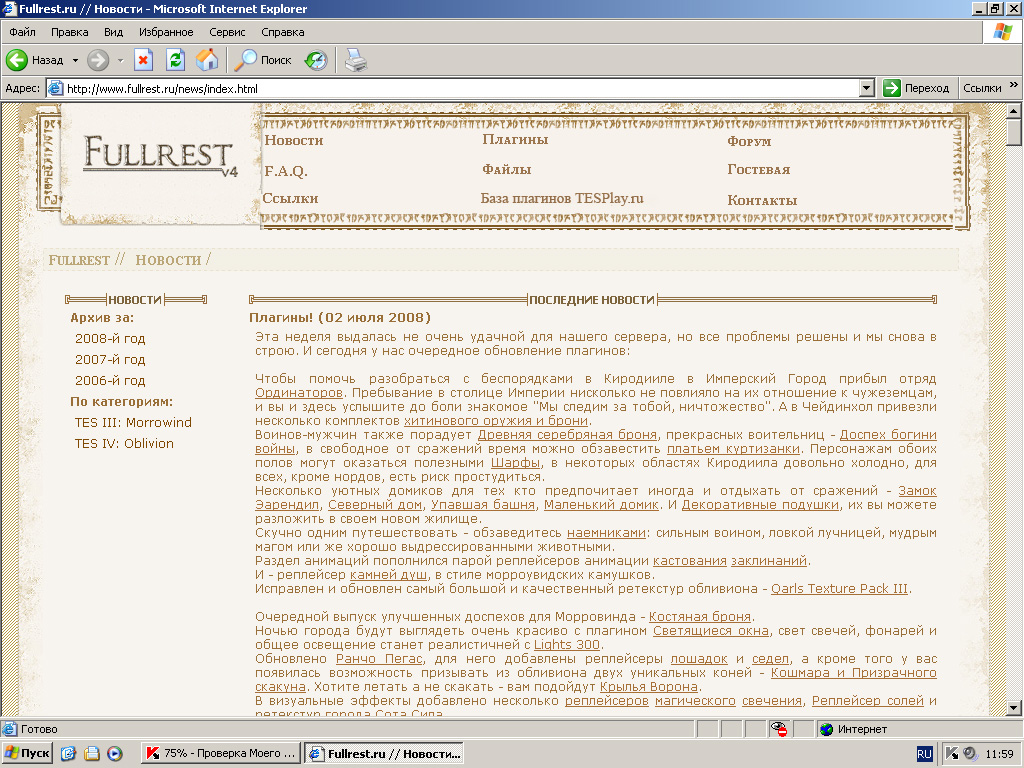
Task: Click the vertical scrollbar thumb
Action: tap(1014, 133)
